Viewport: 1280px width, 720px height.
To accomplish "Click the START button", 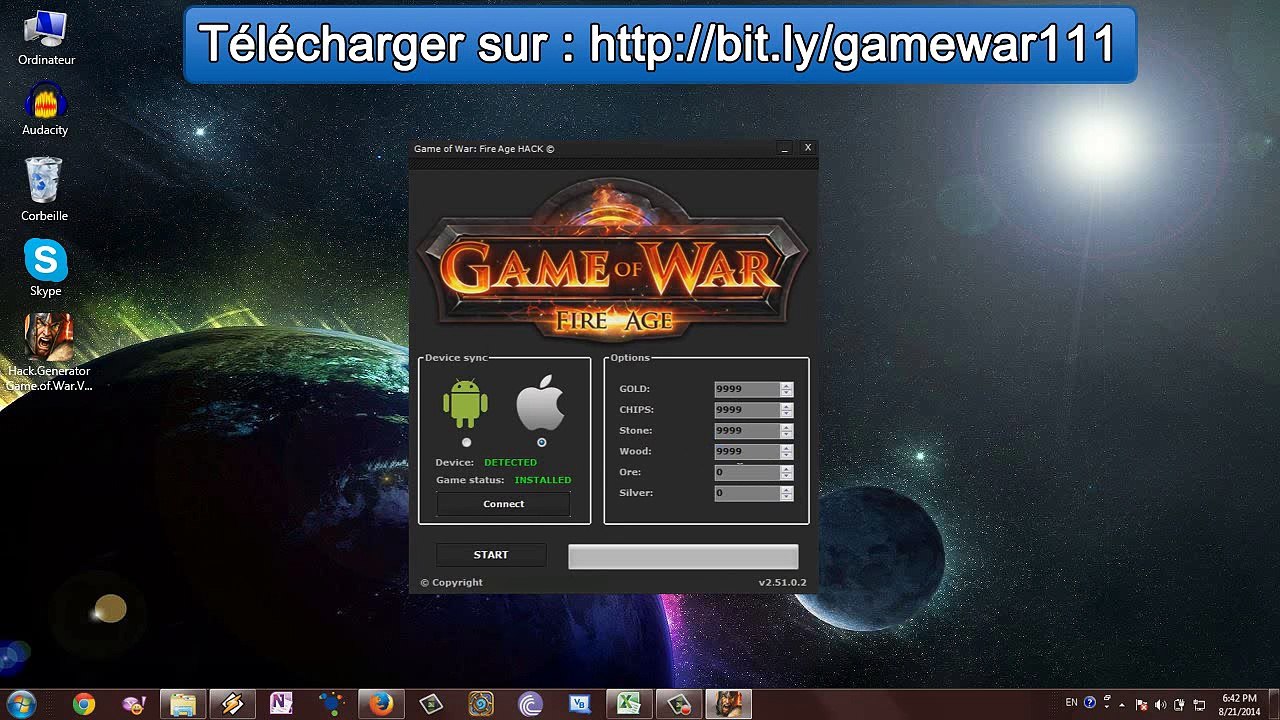I will [491, 555].
